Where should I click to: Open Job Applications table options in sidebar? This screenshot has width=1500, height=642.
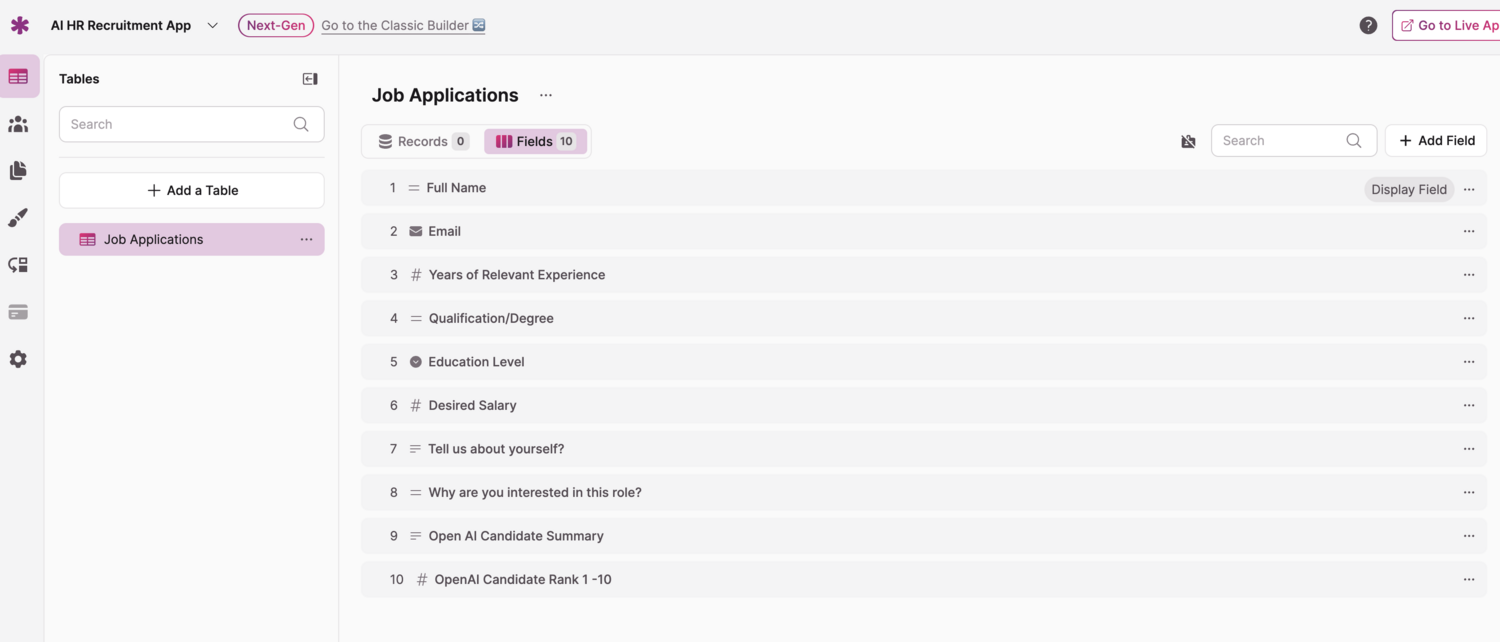pos(306,240)
